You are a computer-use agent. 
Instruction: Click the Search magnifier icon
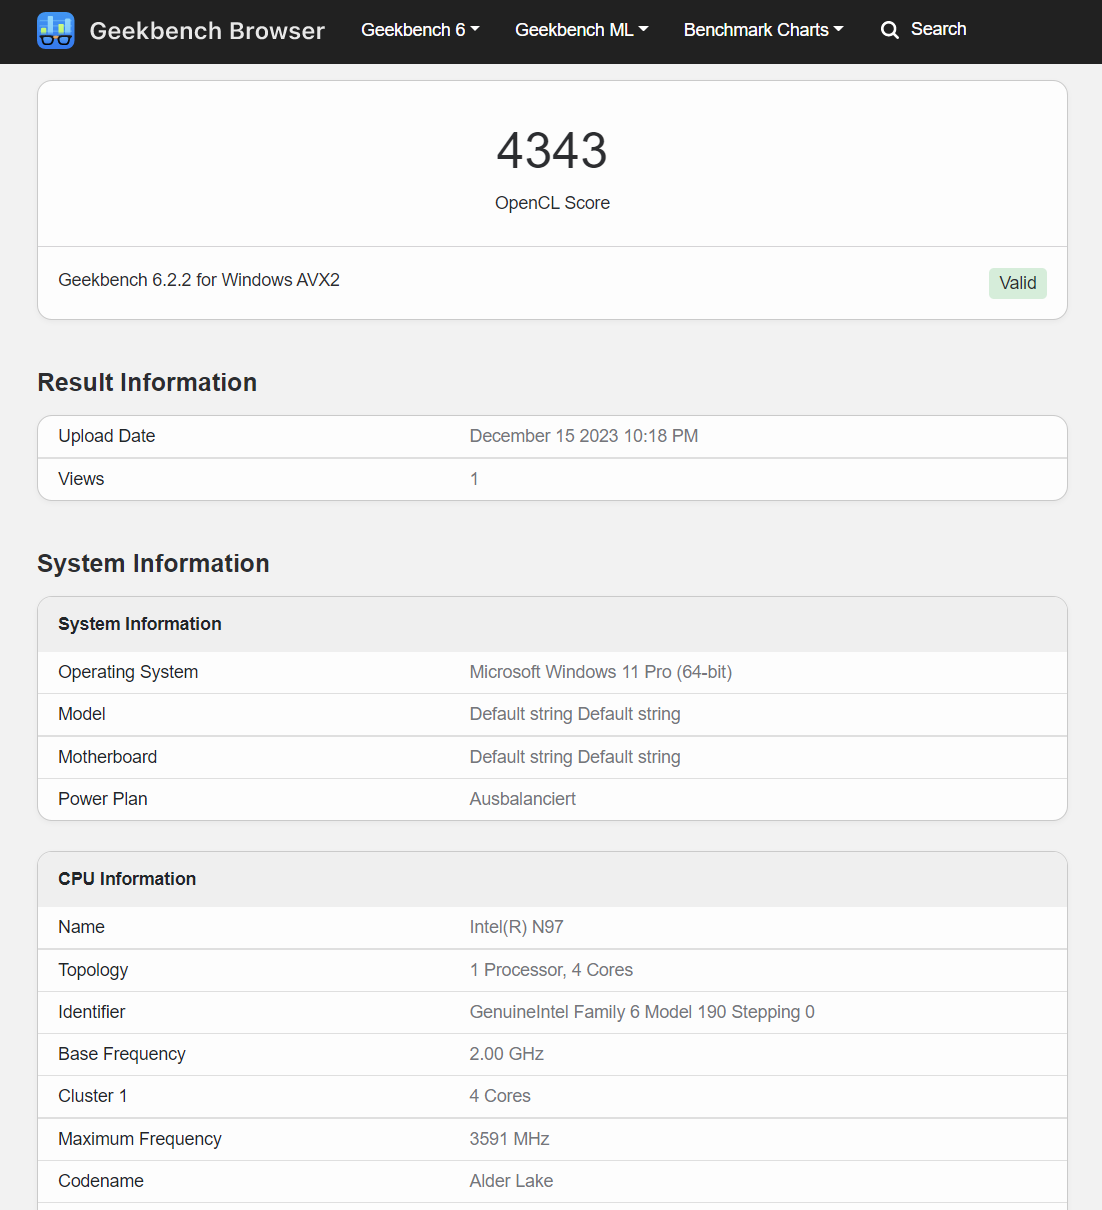(x=890, y=30)
